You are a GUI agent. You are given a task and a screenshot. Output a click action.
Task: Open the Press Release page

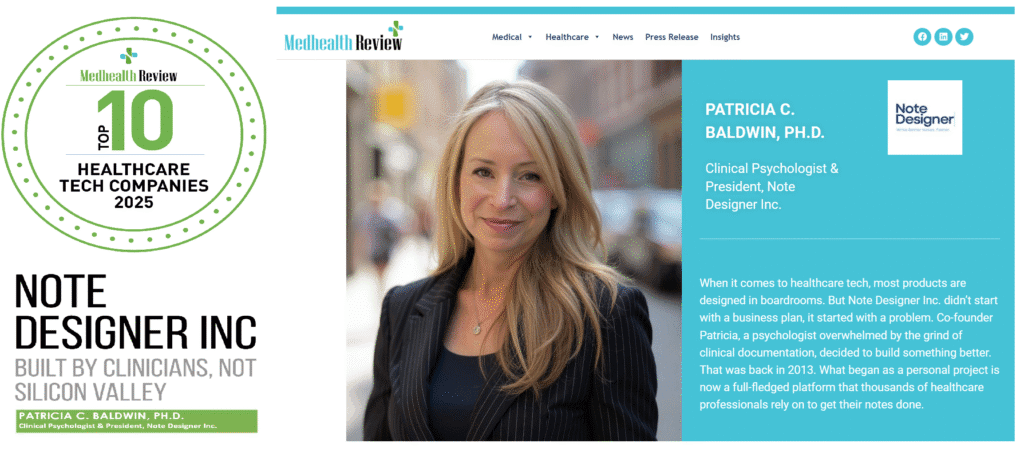pos(671,37)
